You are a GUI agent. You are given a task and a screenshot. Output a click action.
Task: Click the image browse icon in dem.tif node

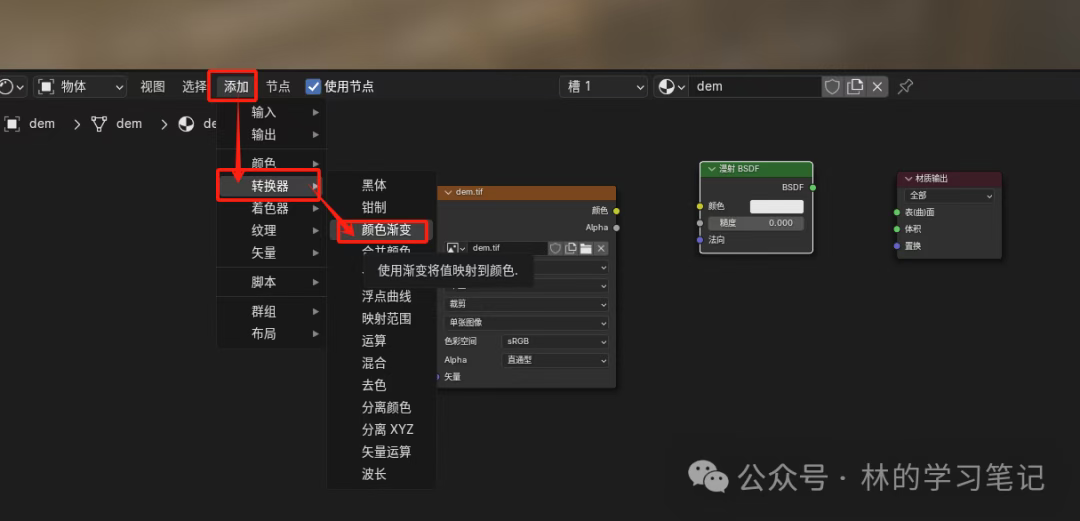click(456, 248)
